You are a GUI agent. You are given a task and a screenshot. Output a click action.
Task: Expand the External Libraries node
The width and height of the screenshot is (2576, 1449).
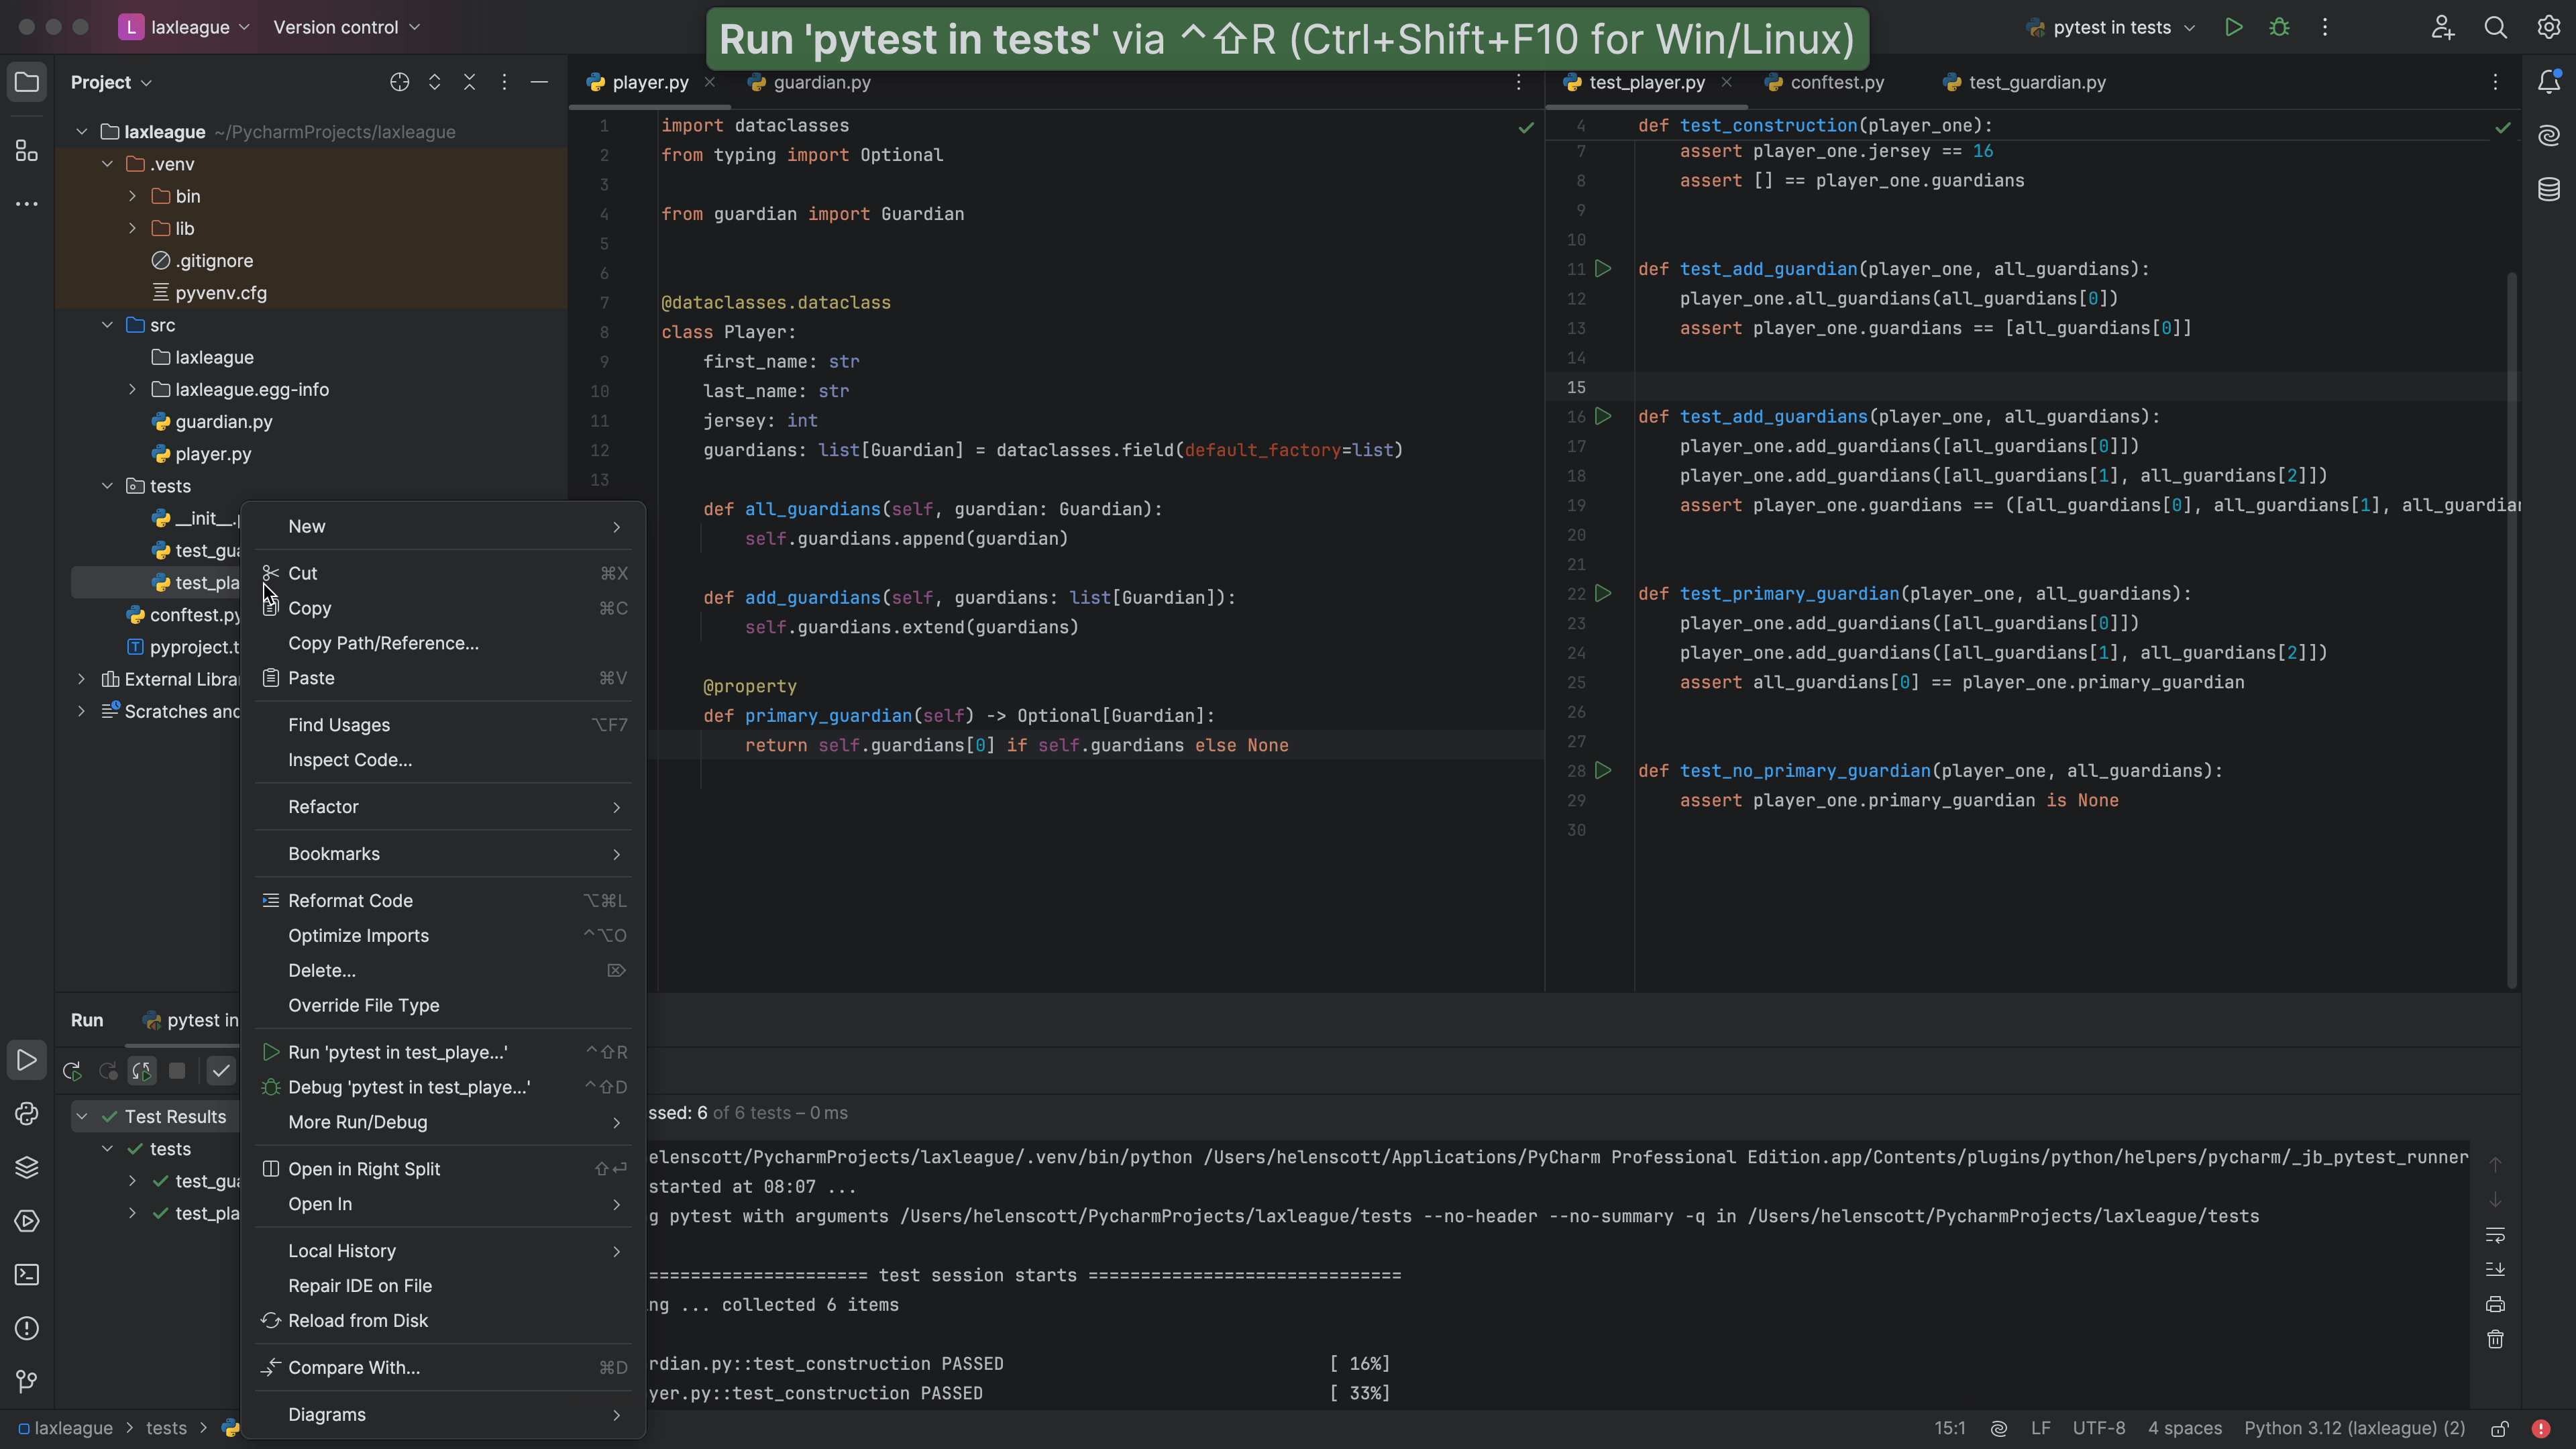coord(81,679)
